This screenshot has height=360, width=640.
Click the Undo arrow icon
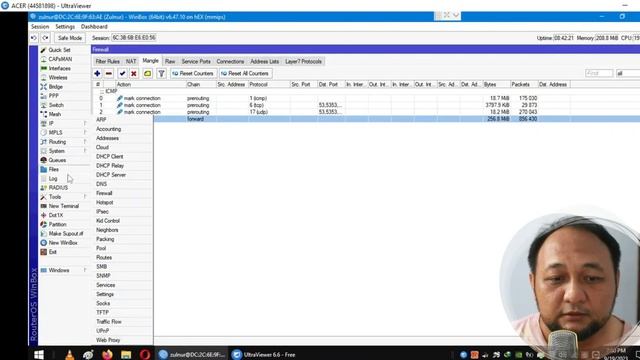[x=34, y=38]
